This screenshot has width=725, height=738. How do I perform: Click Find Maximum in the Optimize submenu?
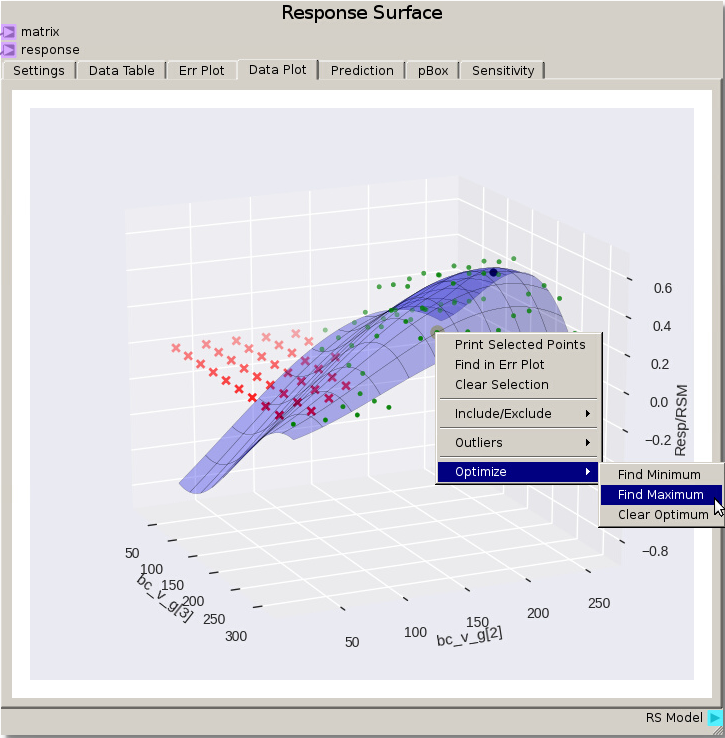(660, 495)
